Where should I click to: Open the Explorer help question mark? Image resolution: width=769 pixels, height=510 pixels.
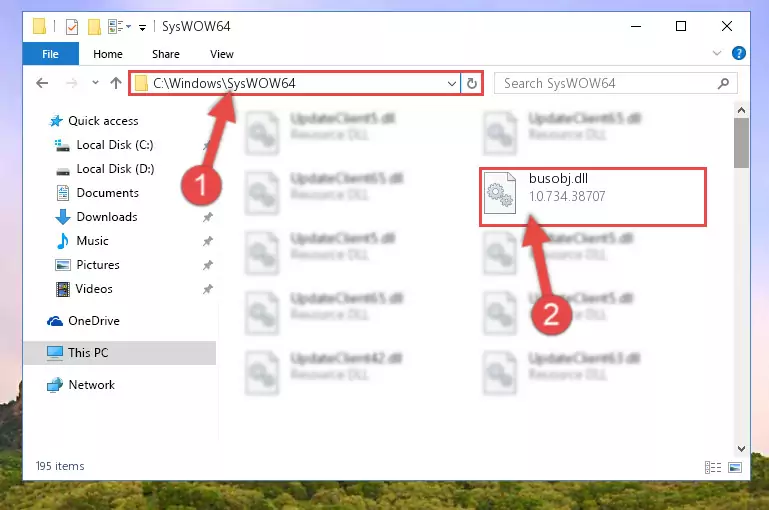[x=739, y=53]
